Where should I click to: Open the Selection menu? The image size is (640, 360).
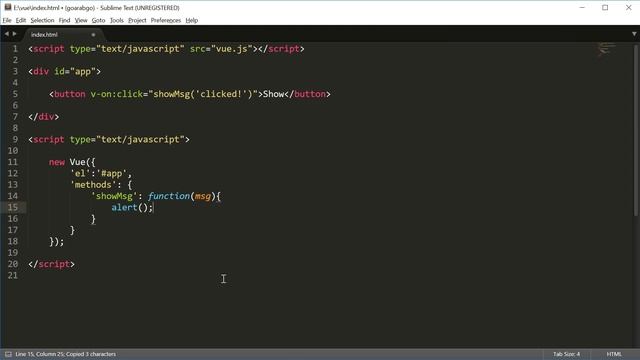tap(42, 20)
